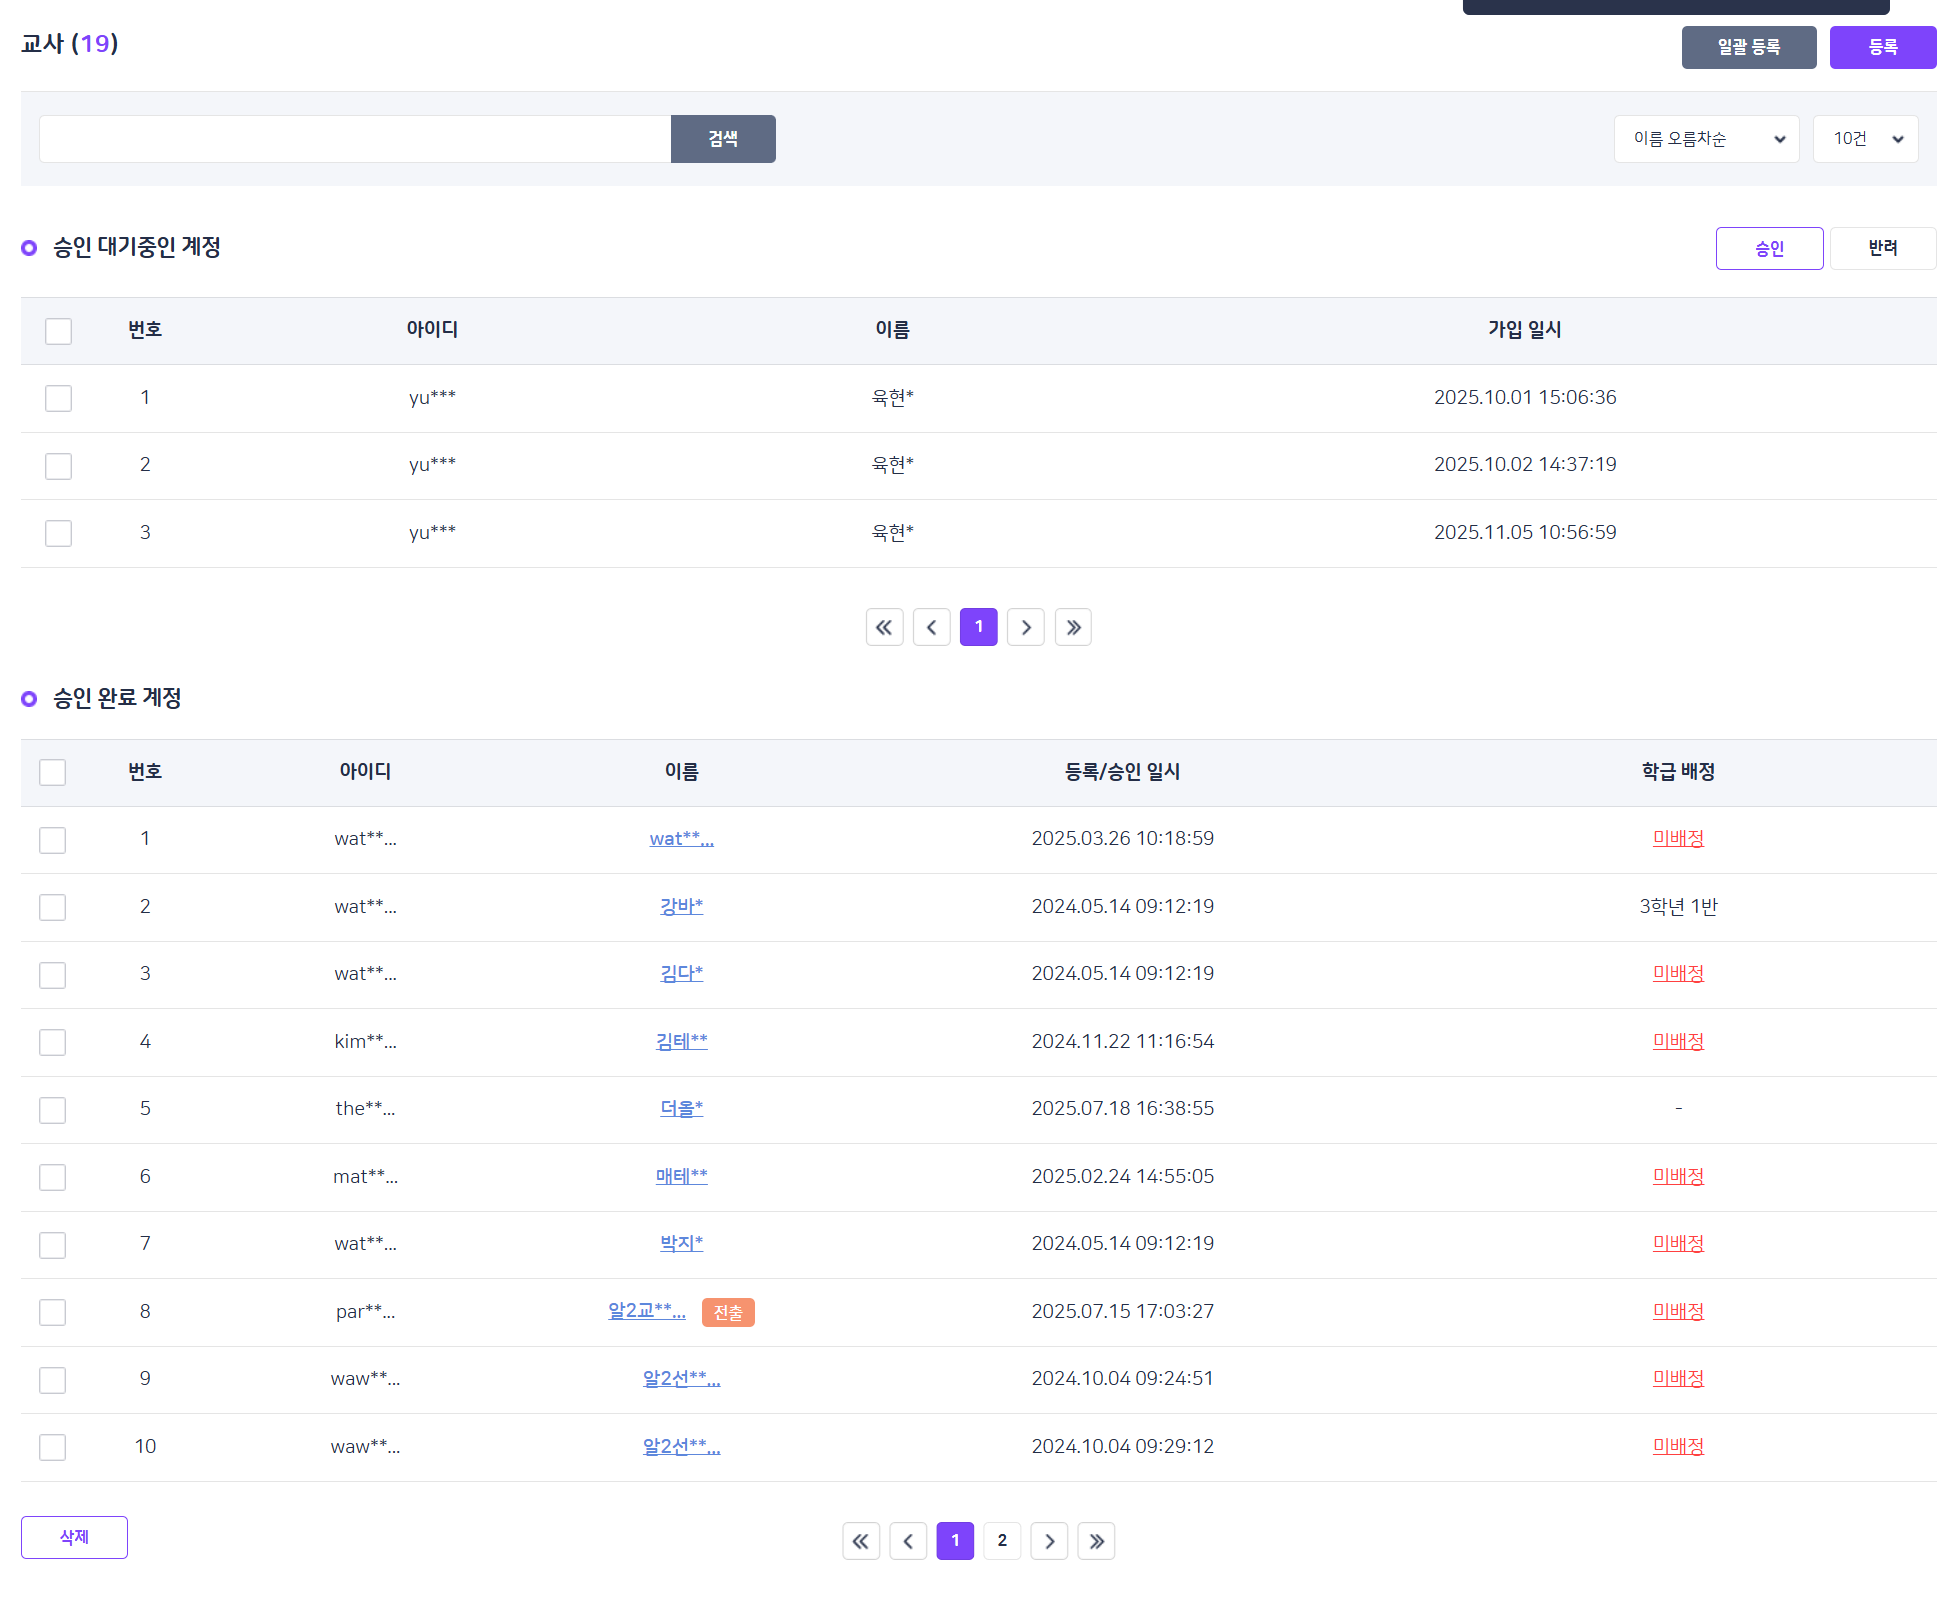Check the pending account joined 2025.10.02
The height and width of the screenshot is (1620, 1944).
point(58,466)
